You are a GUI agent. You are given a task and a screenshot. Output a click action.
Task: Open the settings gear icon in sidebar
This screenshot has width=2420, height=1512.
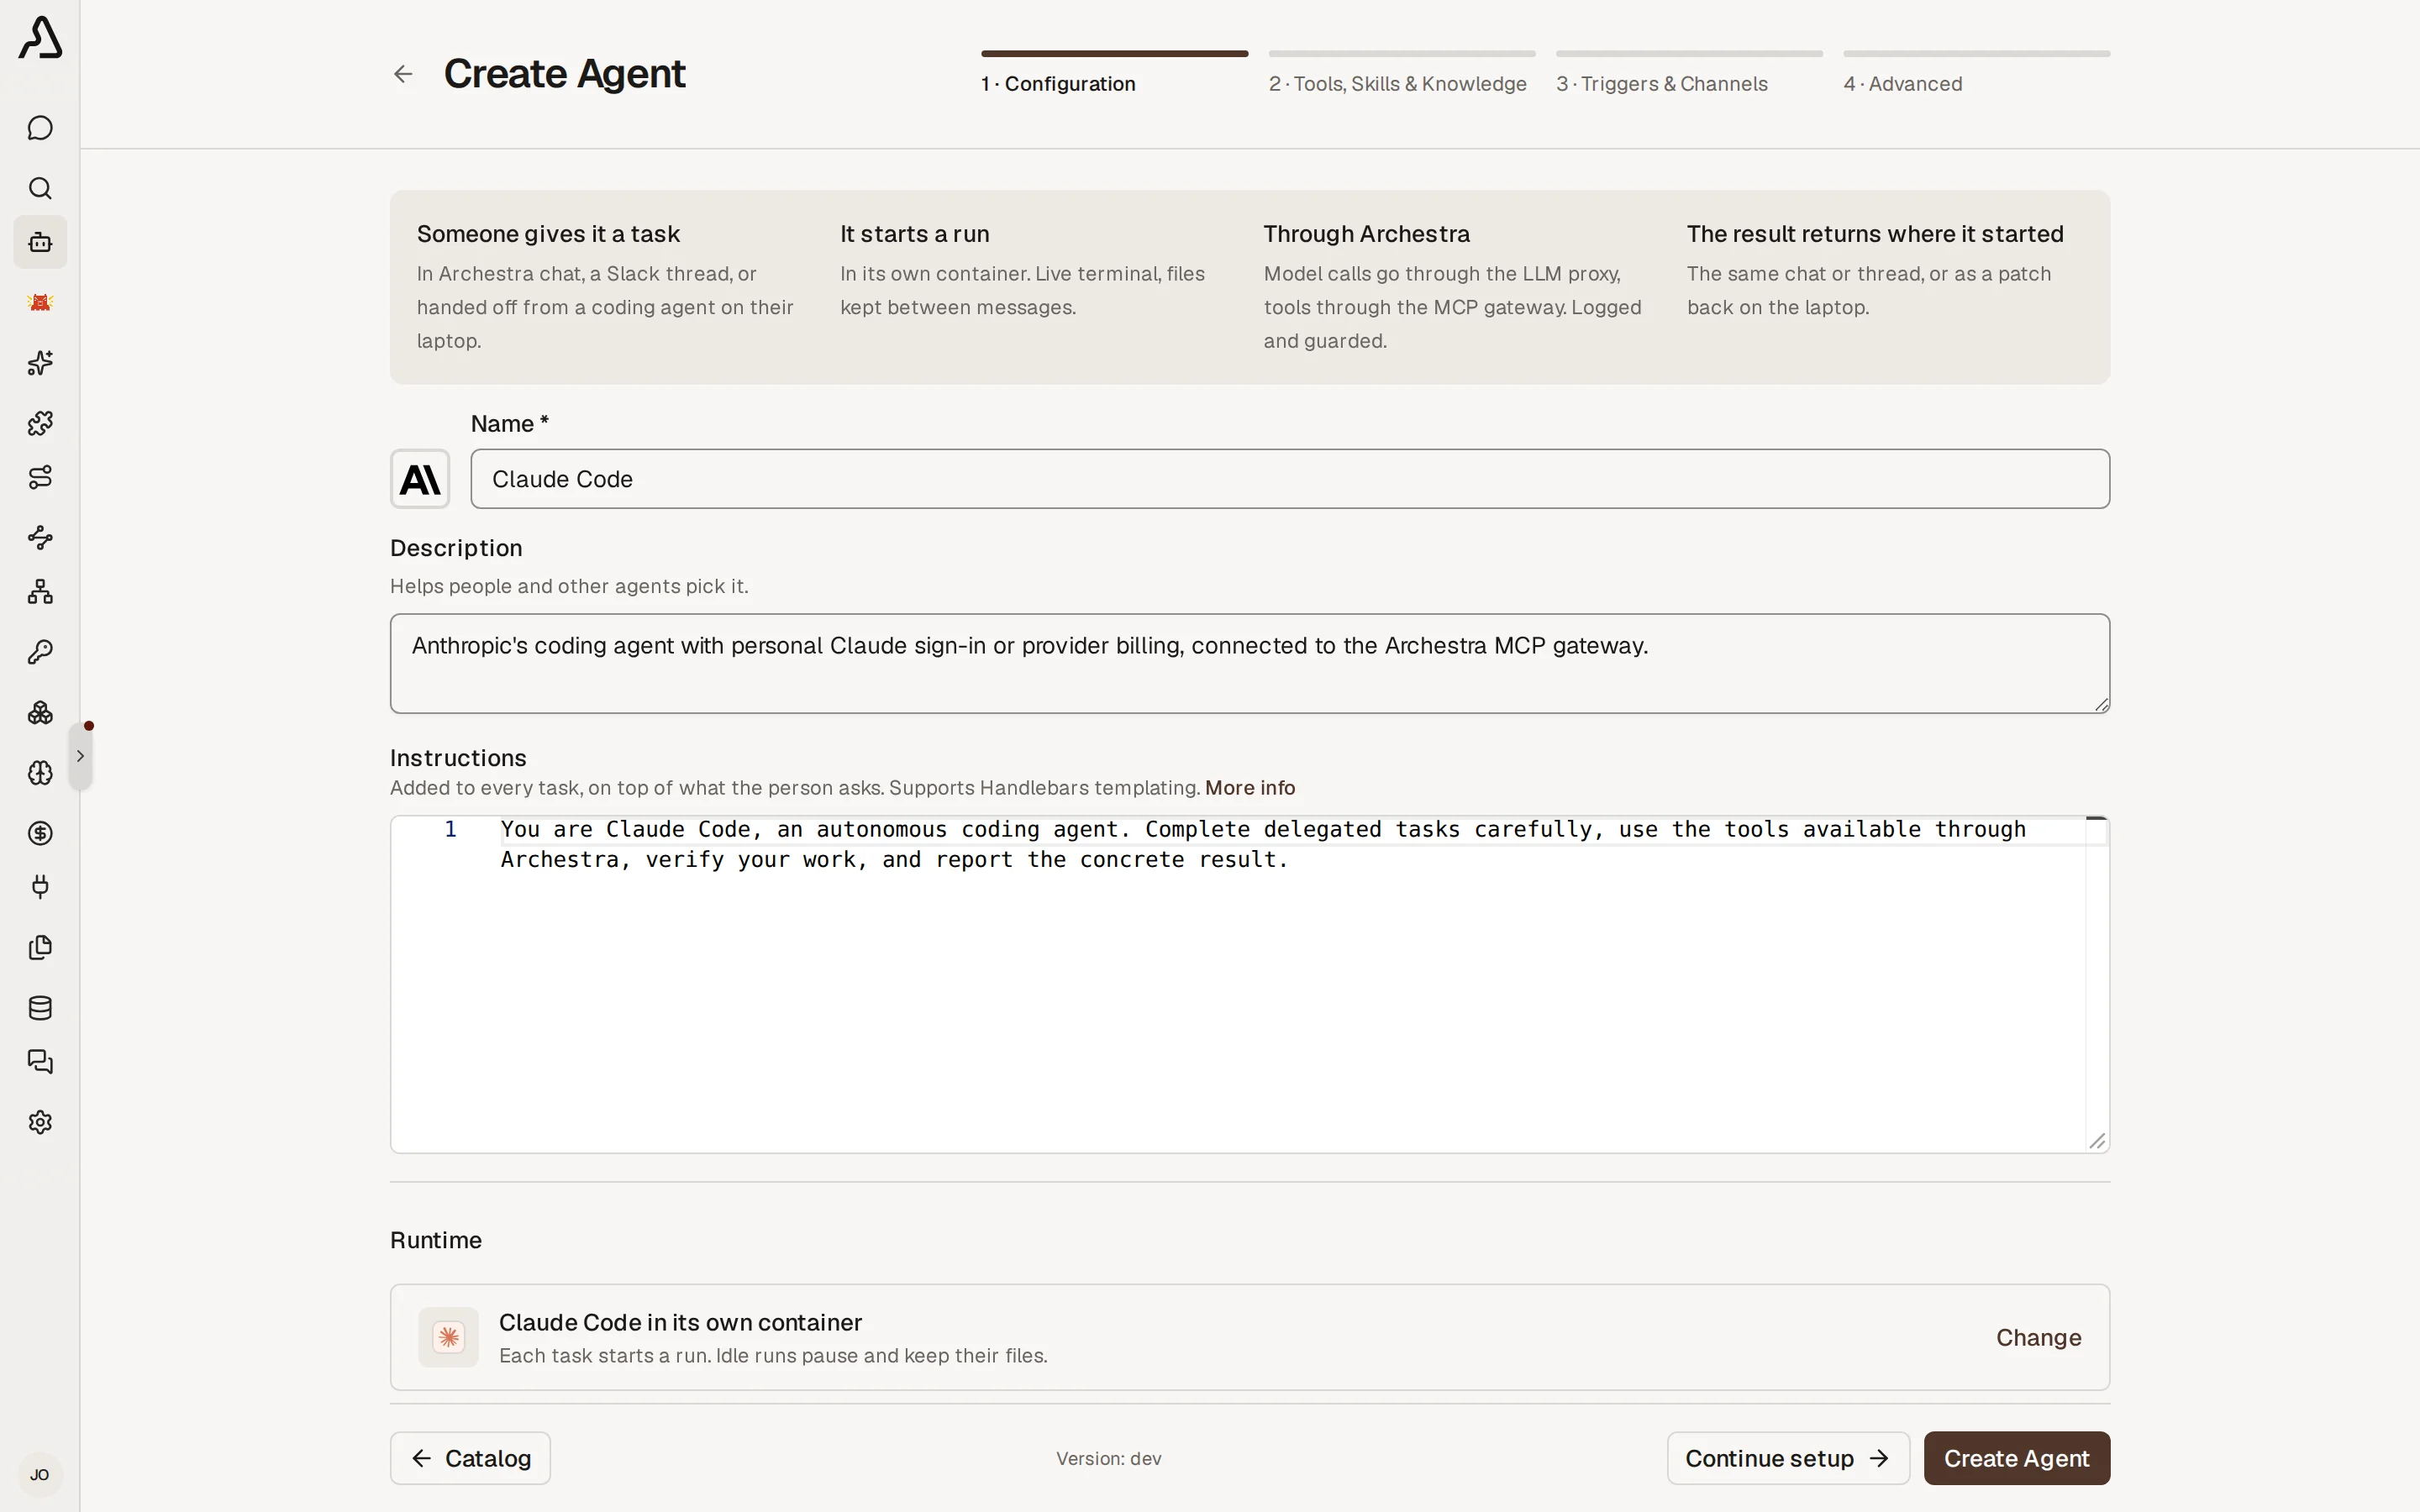pyautogui.click(x=40, y=1122)
